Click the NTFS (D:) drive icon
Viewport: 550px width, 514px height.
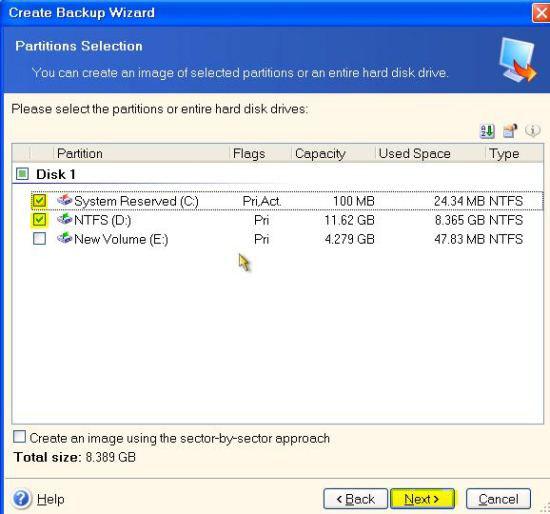(65, 220)
